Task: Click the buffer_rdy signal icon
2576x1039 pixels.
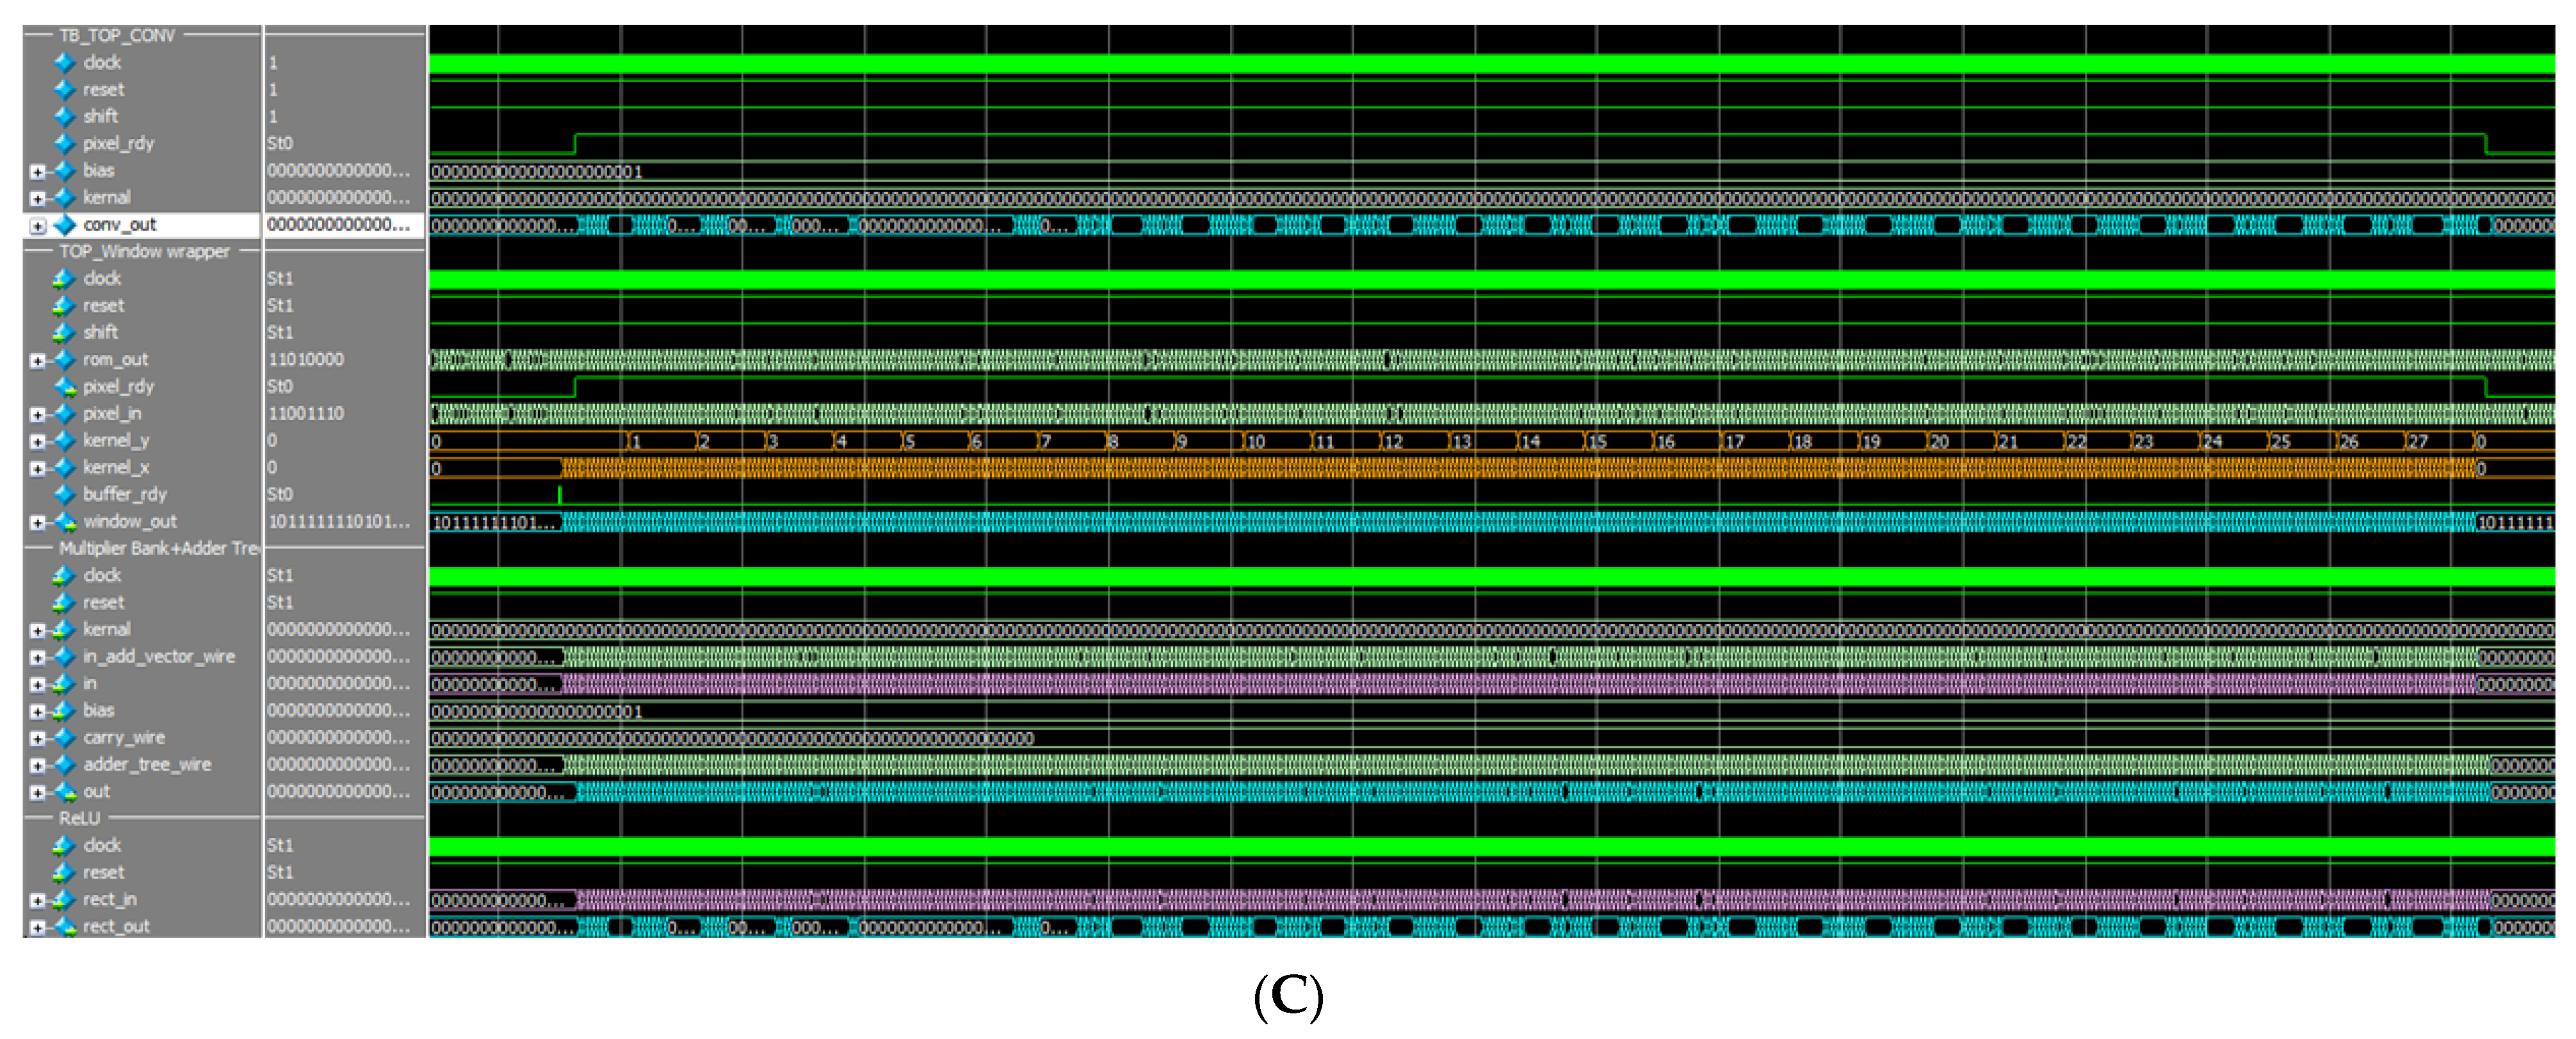Action: click(x=64, y=494)
